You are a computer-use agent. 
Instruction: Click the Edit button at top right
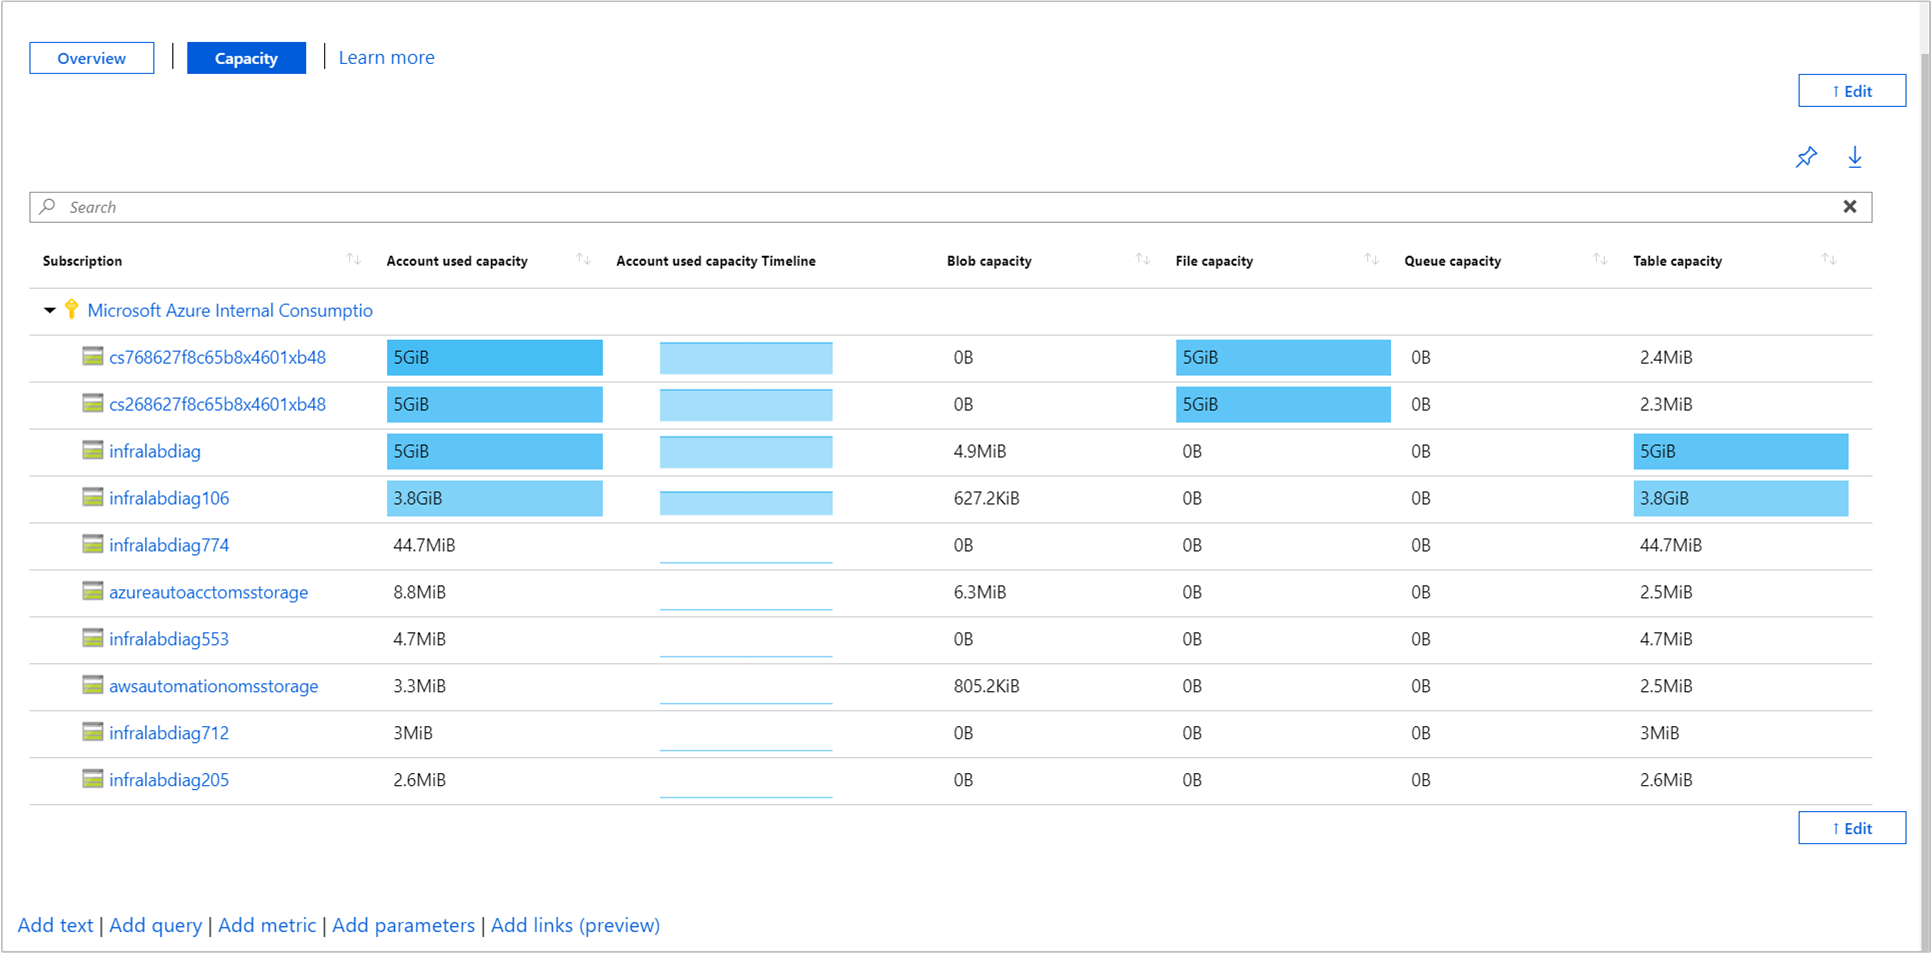[x=1852, y=90]
